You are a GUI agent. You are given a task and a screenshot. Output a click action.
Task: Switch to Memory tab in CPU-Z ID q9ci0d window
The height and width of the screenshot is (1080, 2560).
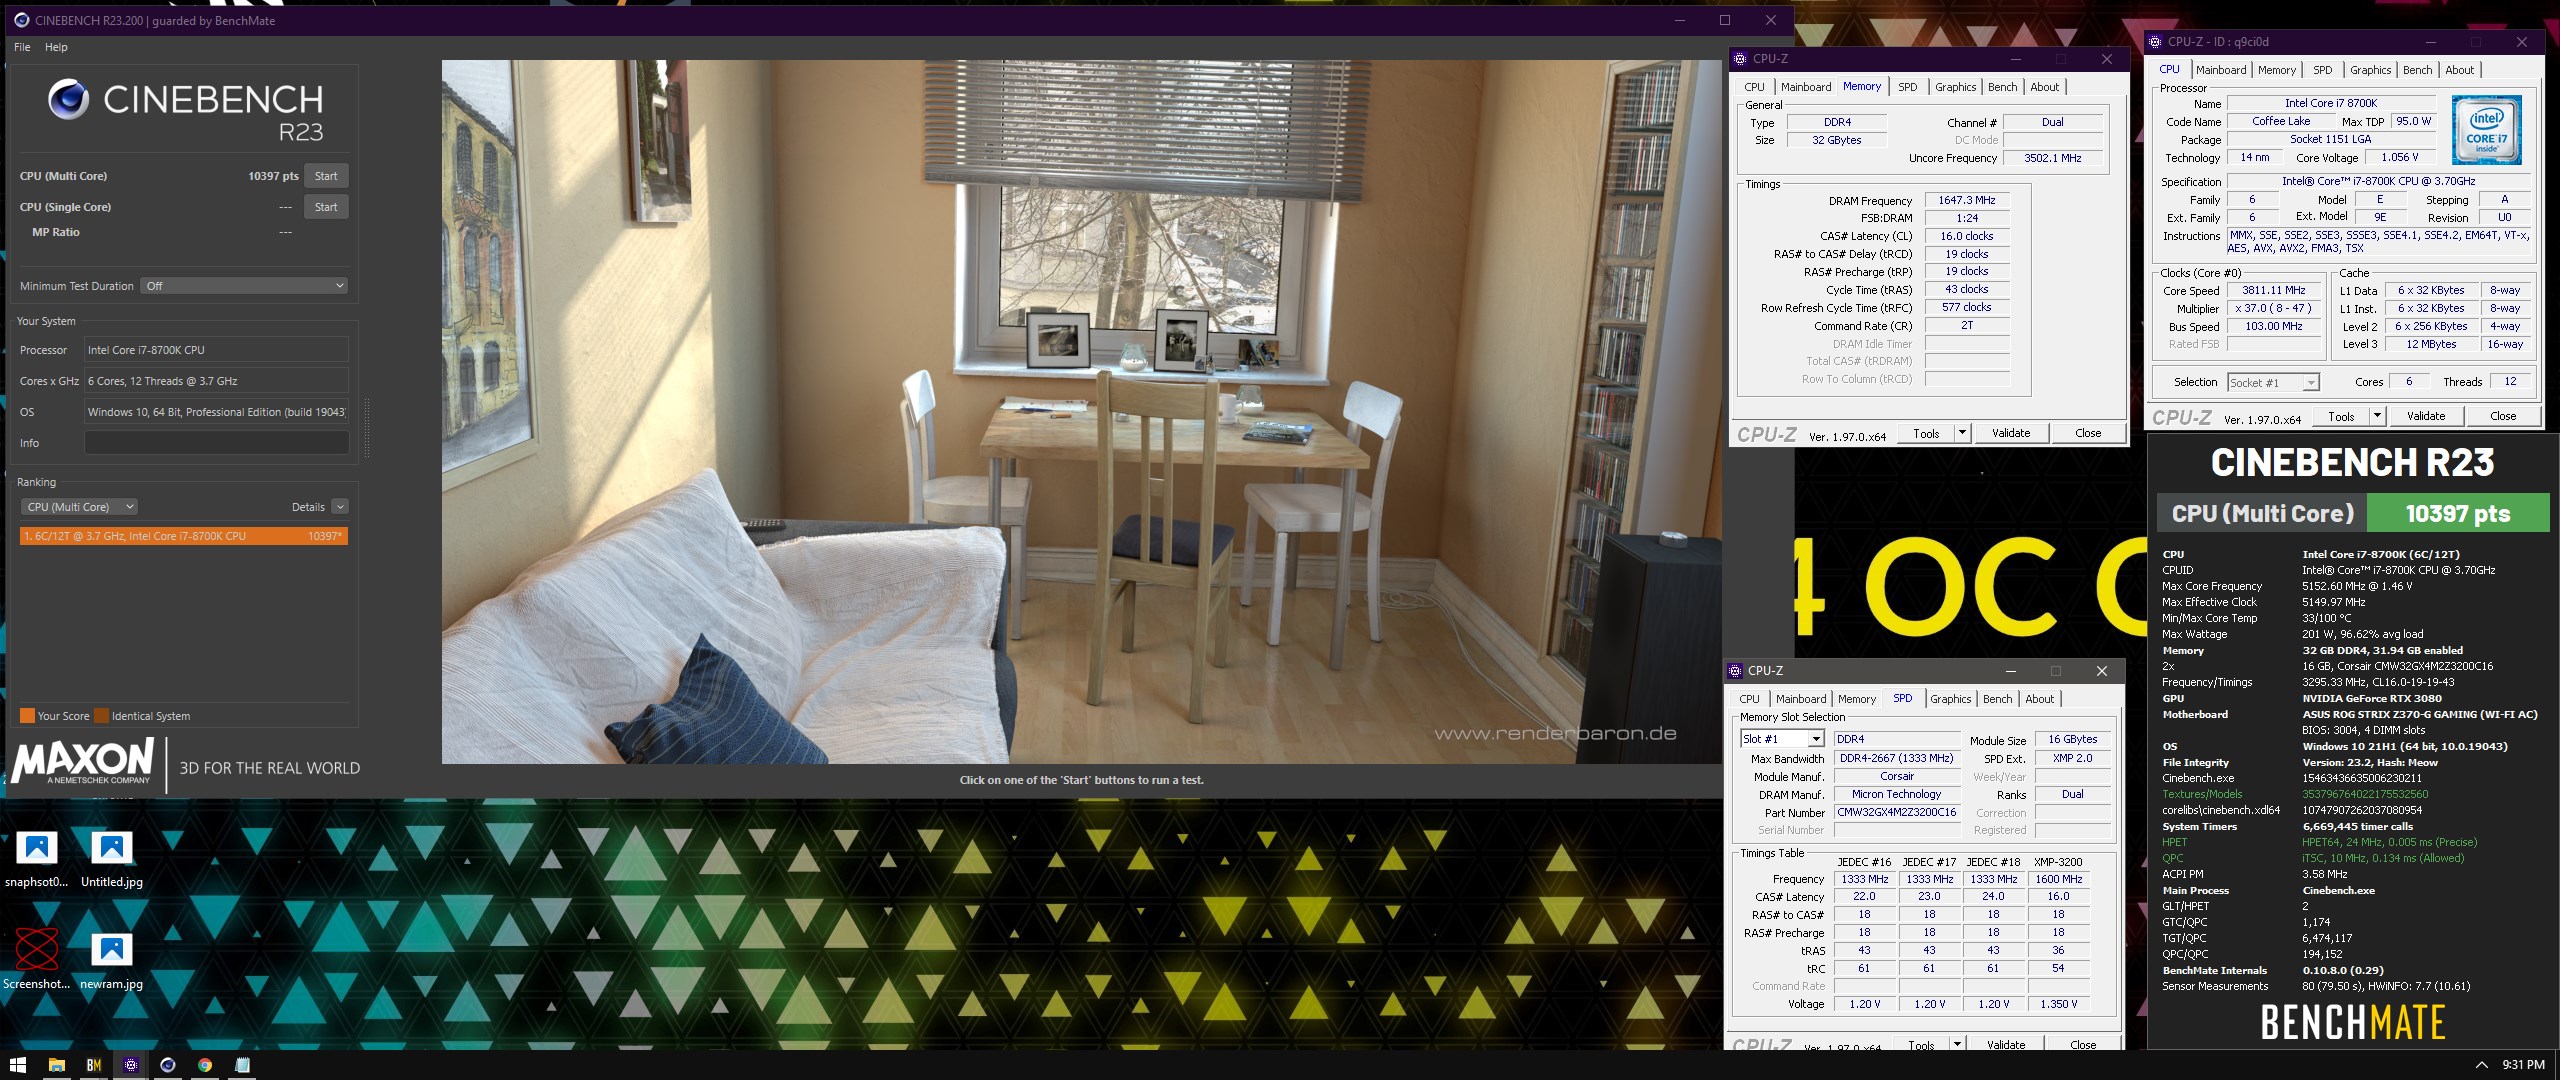click(2277, 70)
